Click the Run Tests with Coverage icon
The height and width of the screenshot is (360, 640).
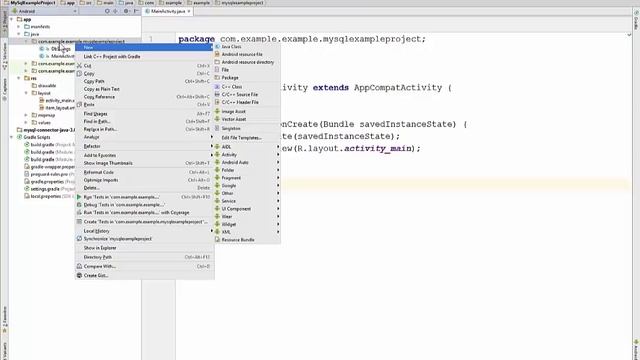tap(79, 212)
